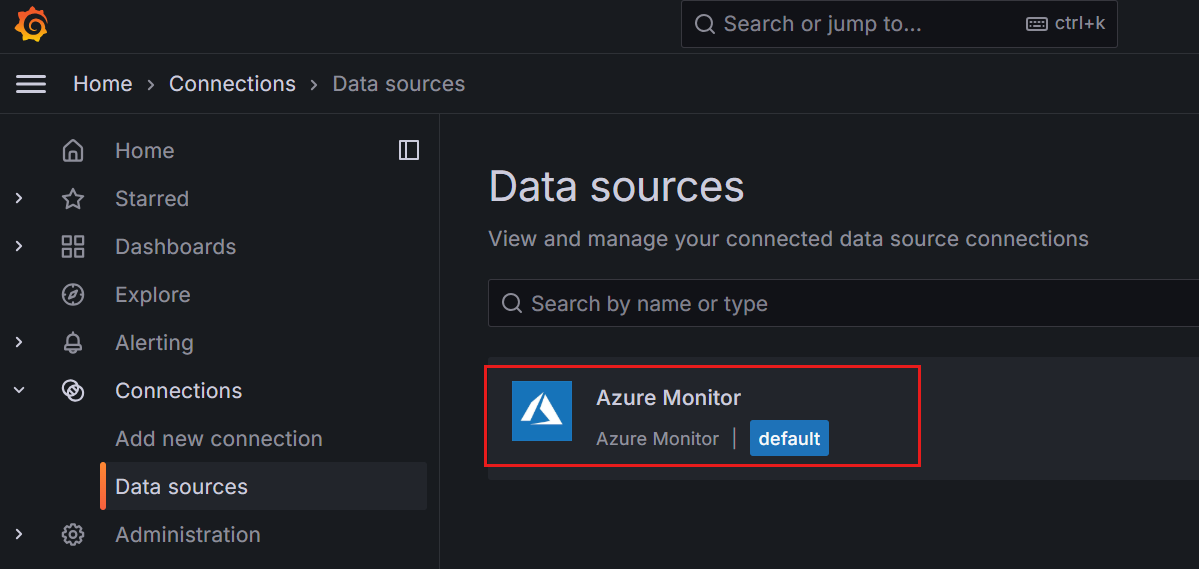Open the Azure Monitor data source title
The image size is (1199, 569).
pyautogui.click(x=668, y=398)
